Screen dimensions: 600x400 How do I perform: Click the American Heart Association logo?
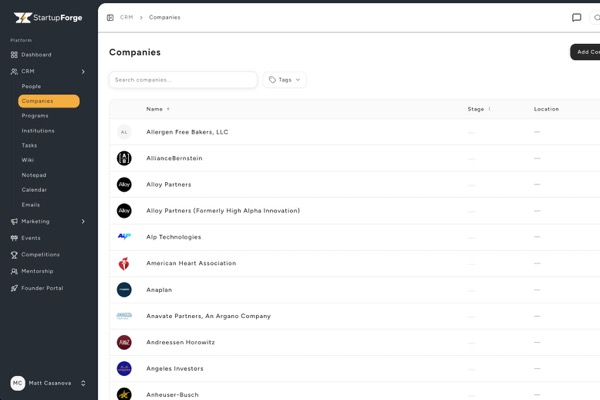[124, 263]
